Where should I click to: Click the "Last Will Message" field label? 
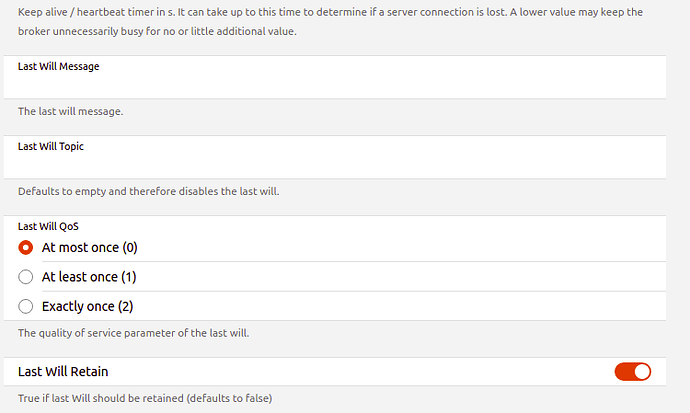(x=58, y=67)
